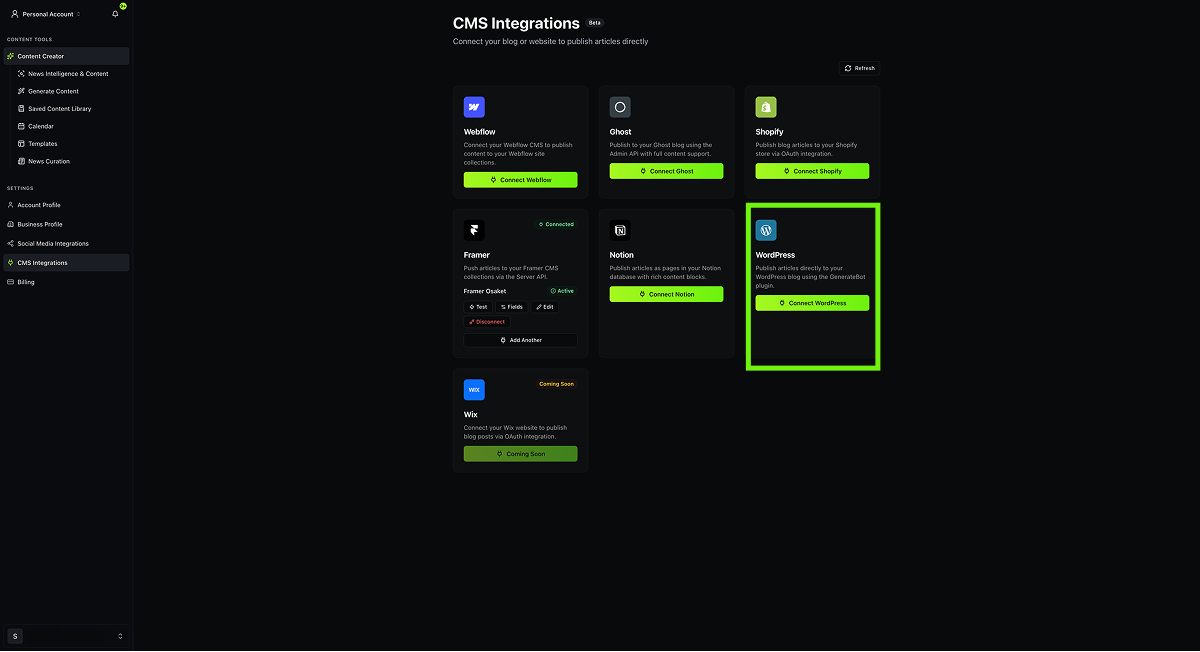This screenshot has height=652, width=1200.
Task: Expand the Personal Account switcher
Action: (46, 14)
